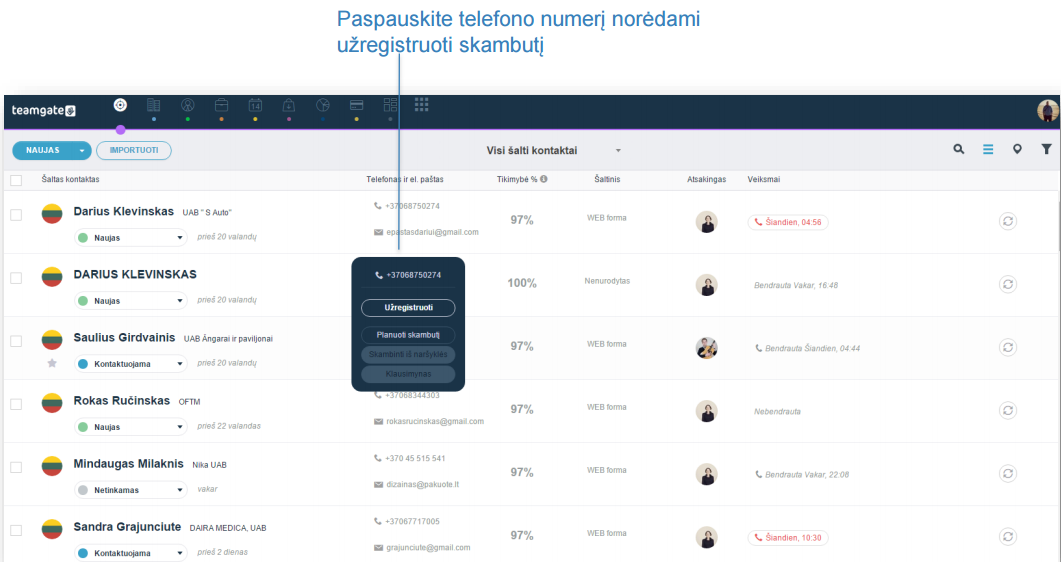Click refresh icon in Rokas Ručinskas row
The image size is (1061, 562).
pos(1008,411)
